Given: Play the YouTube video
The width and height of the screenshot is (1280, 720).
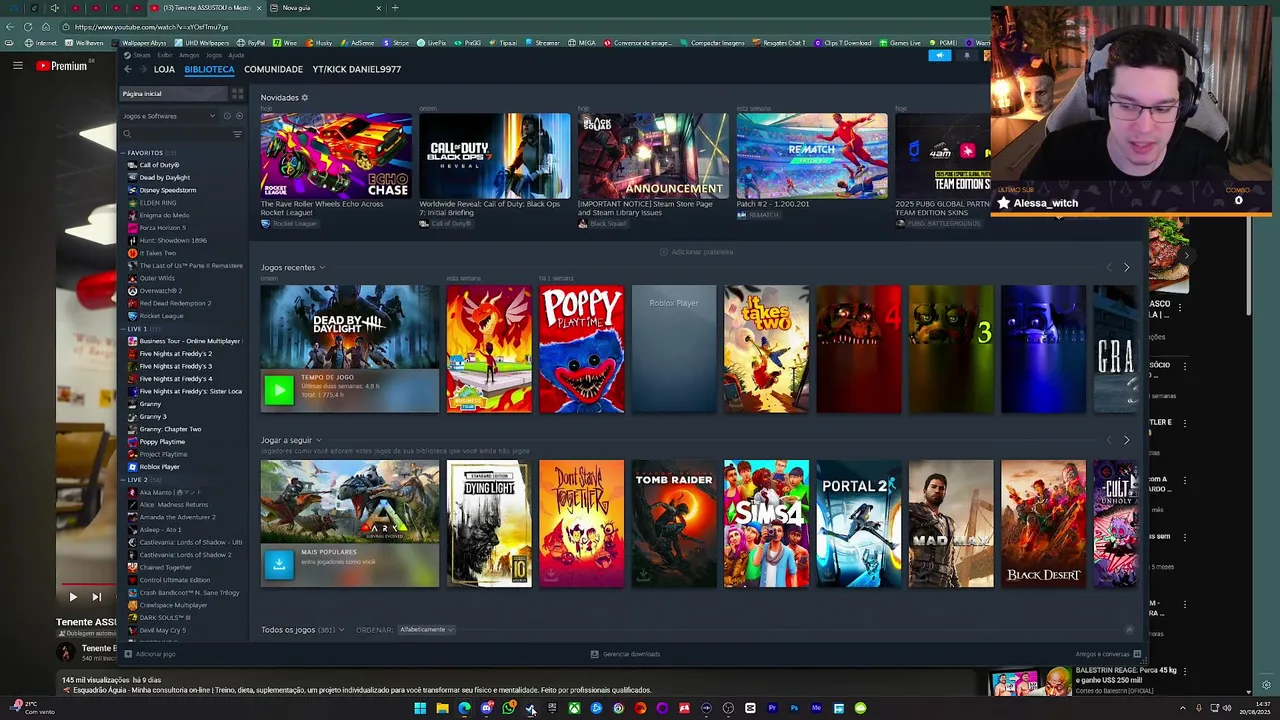Looking at the screenshot, I should [x=72, y=597].
